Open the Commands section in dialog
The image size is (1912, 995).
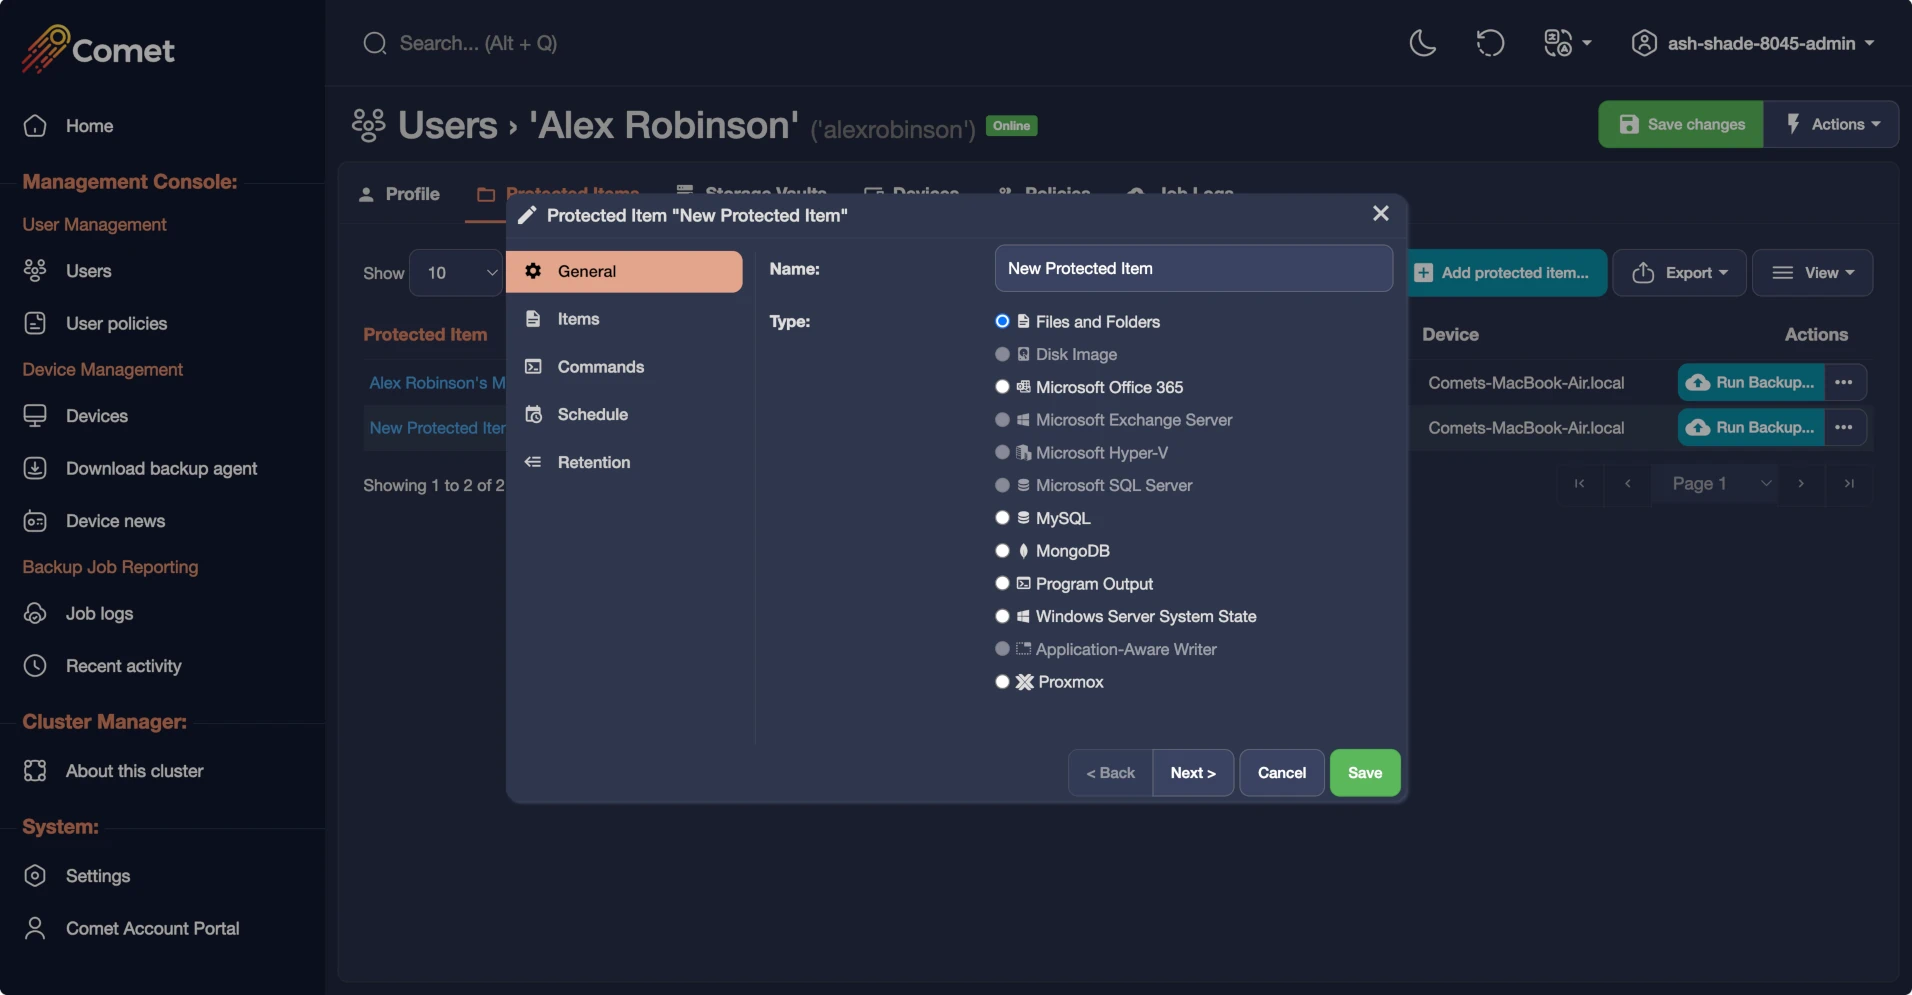coord(624,367)
